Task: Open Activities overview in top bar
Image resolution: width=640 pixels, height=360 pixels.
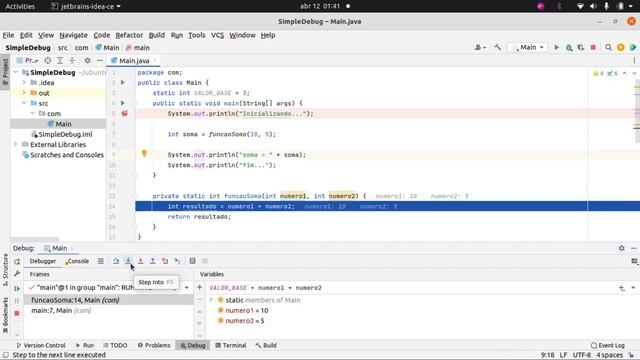Action: coord(20,6)
